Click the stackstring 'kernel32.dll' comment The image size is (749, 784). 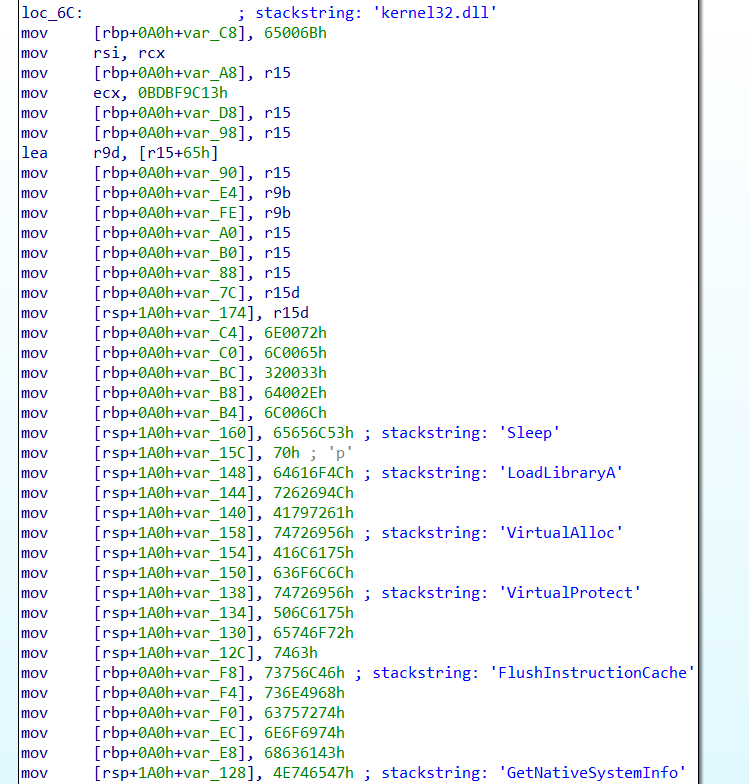[x=367, y=12]
